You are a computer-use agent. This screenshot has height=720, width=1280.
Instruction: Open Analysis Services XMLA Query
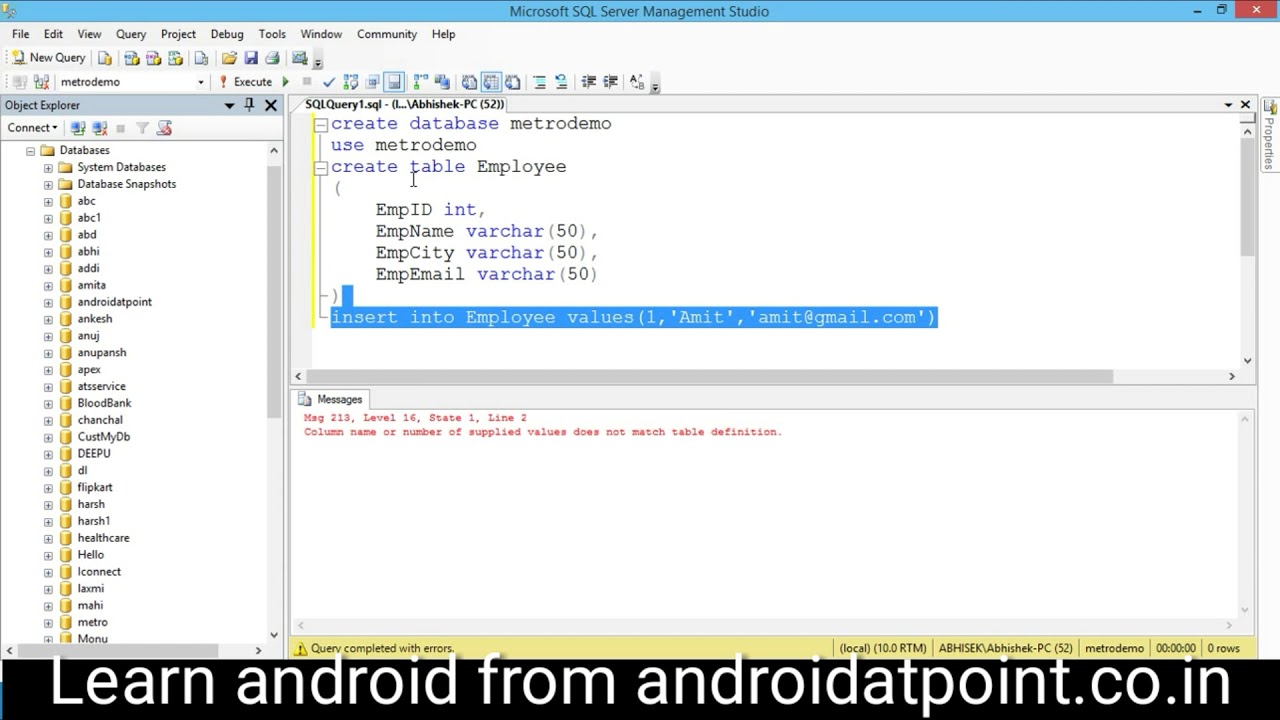click(x=175, y=58)
